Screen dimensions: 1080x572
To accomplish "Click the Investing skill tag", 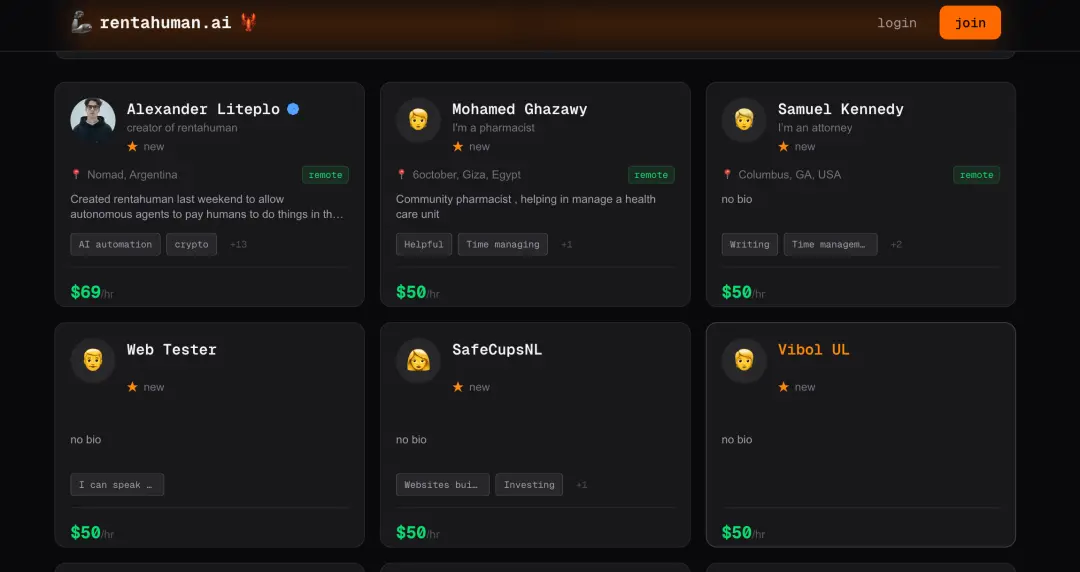I will pyautogui.click(x=529, y=485).
